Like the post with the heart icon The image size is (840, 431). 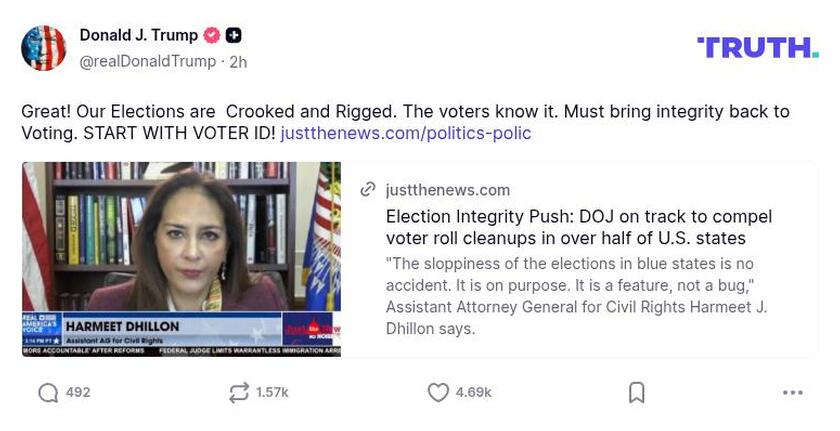[438, 393]
